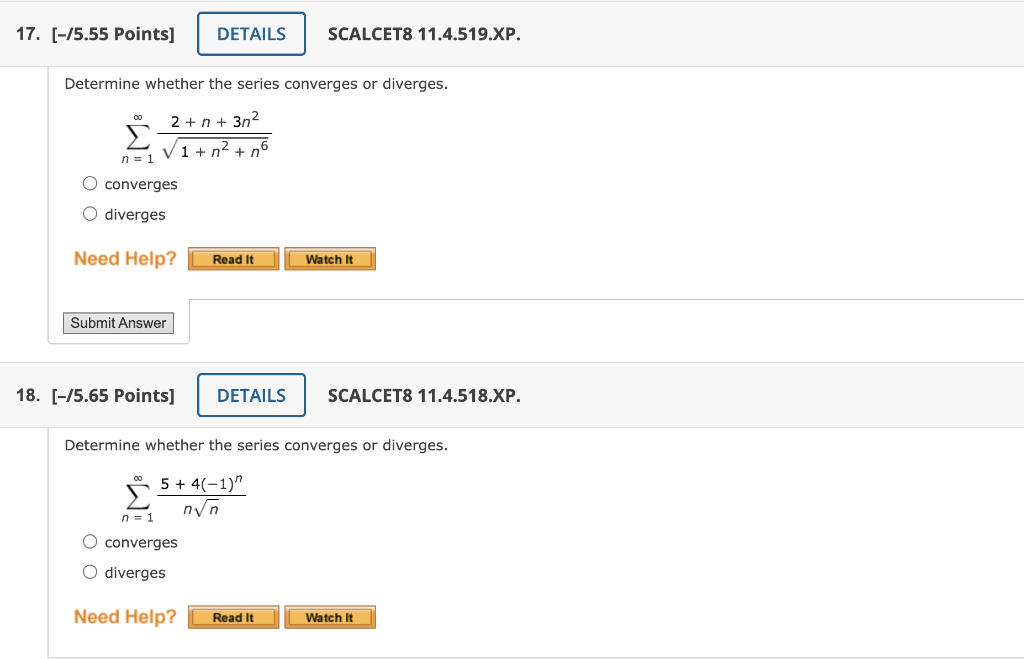Select converges for question 17

[90, 183]
